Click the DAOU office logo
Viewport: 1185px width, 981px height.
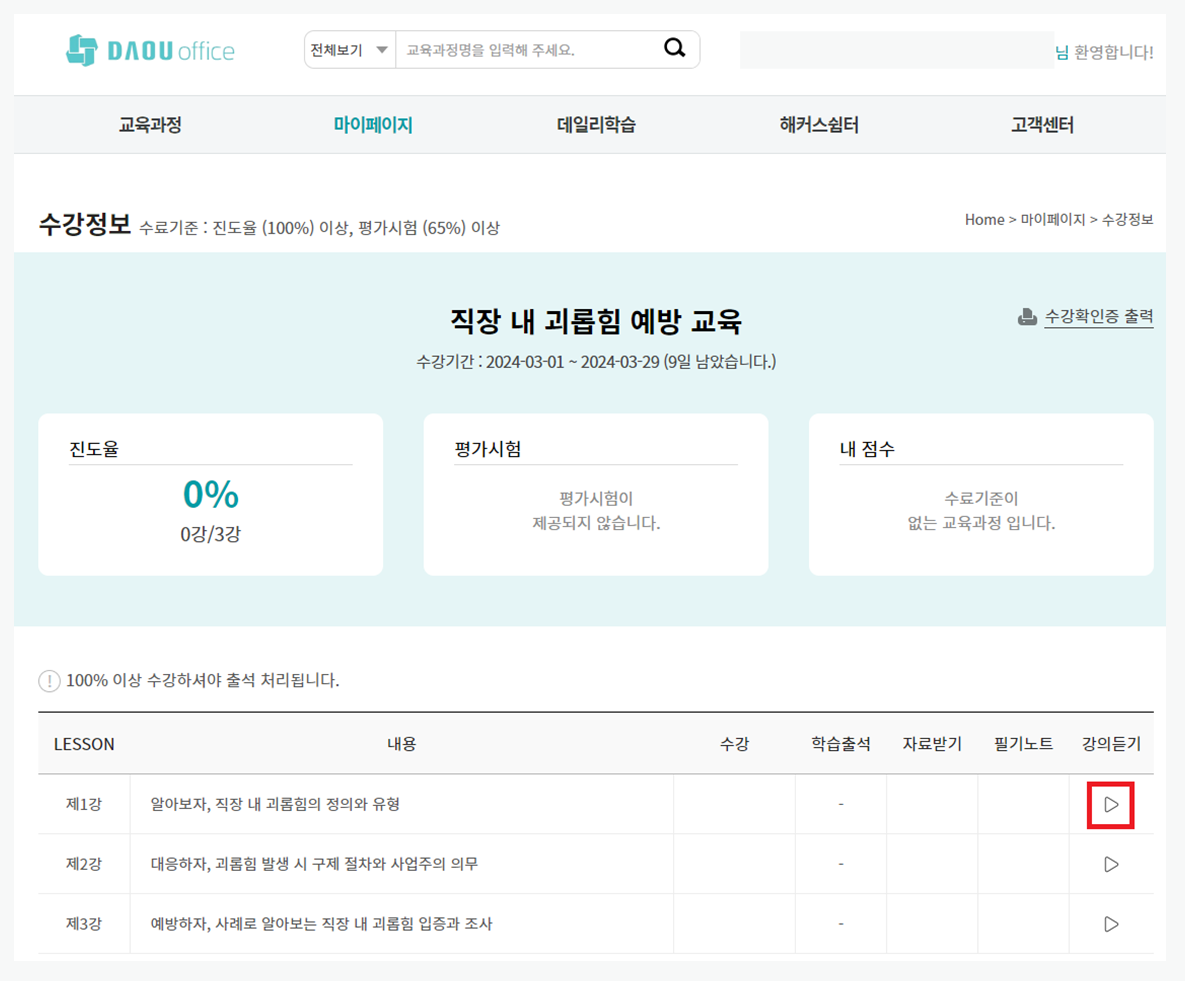click(x=150, y=50)
